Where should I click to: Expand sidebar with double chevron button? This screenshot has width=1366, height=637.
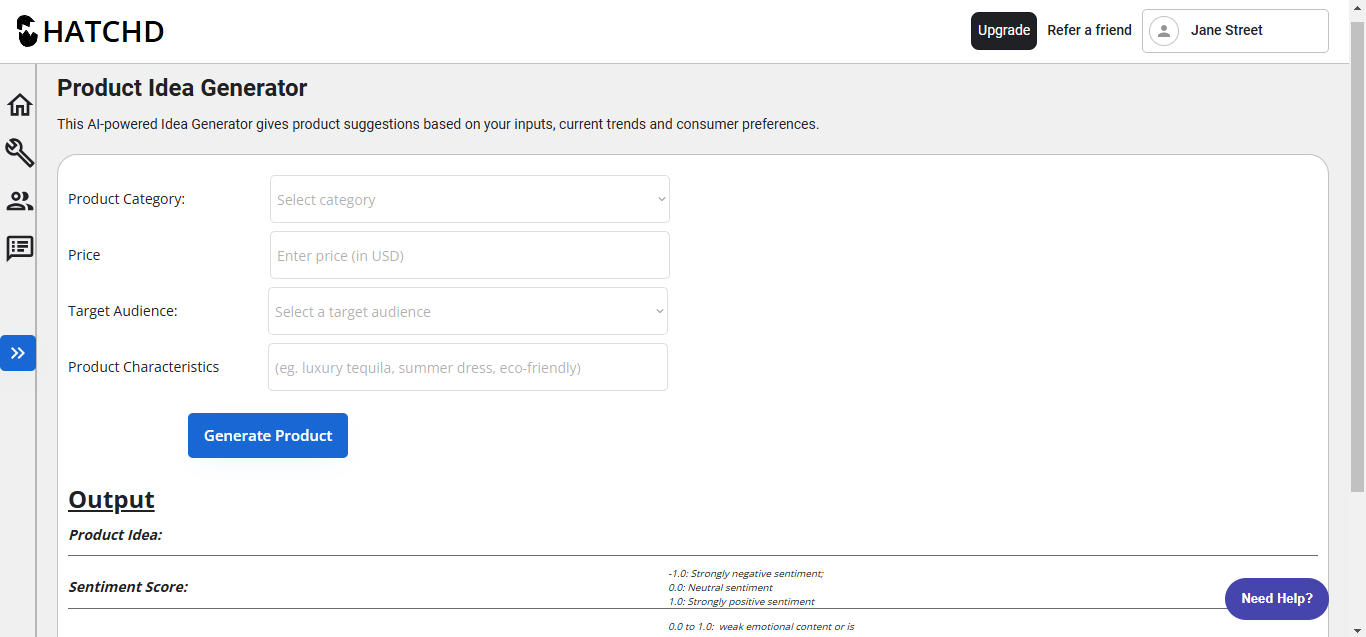[18, 353]
